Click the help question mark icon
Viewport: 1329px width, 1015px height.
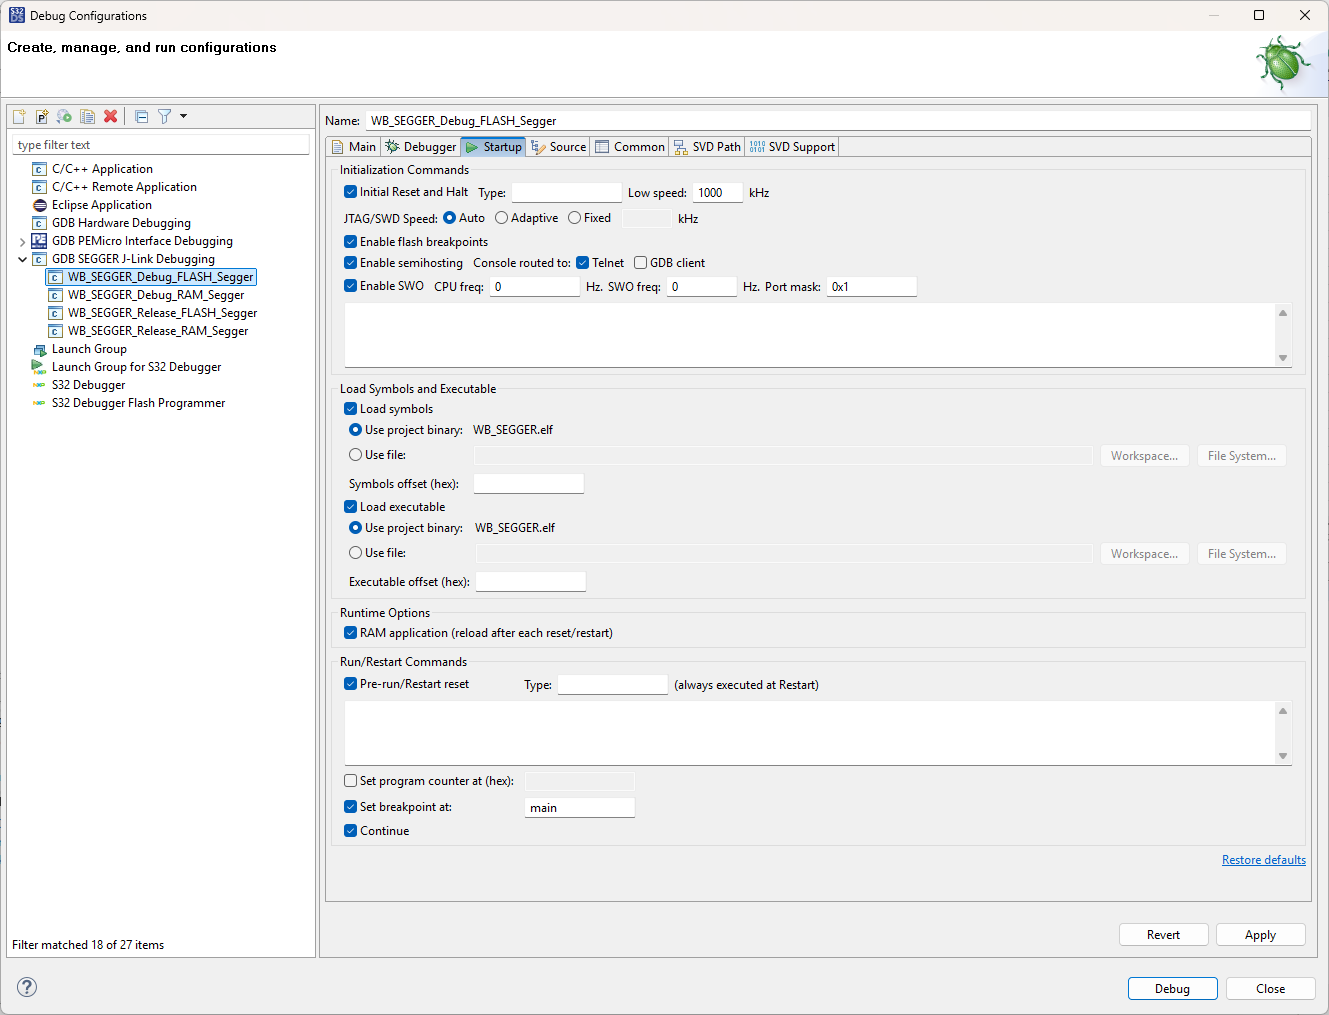27,987
